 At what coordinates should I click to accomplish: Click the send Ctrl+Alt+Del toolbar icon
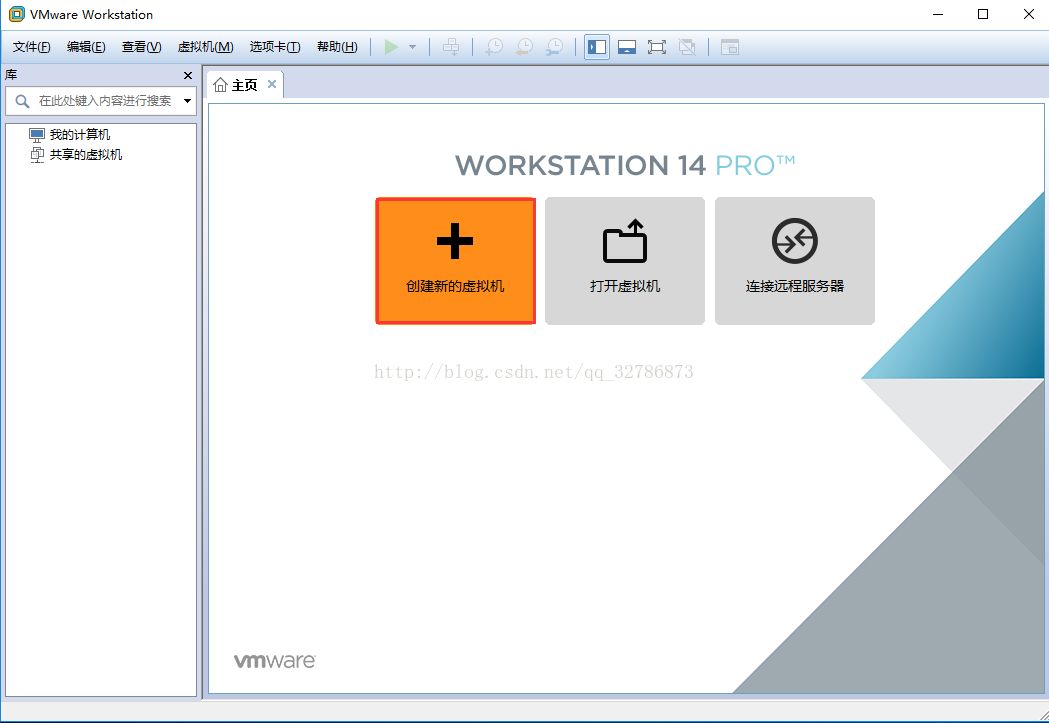click(452, 47)
